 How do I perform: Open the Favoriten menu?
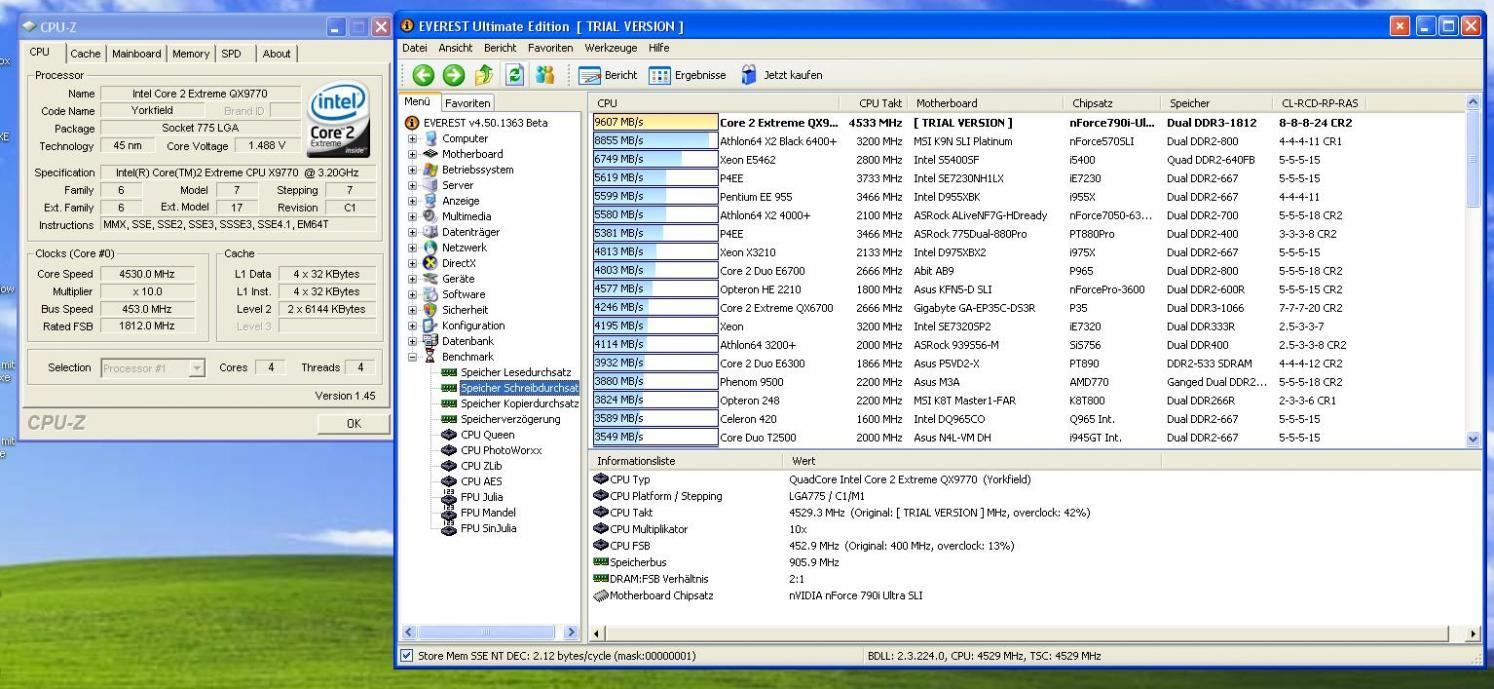point(550,48)
